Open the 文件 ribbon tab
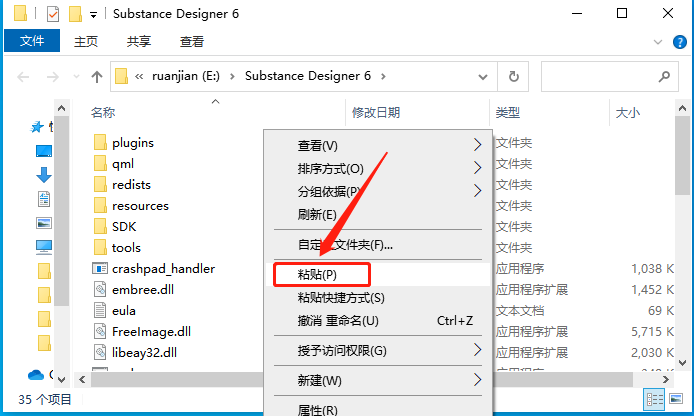The height and width of the screenshot is (416, 694). 32,41
